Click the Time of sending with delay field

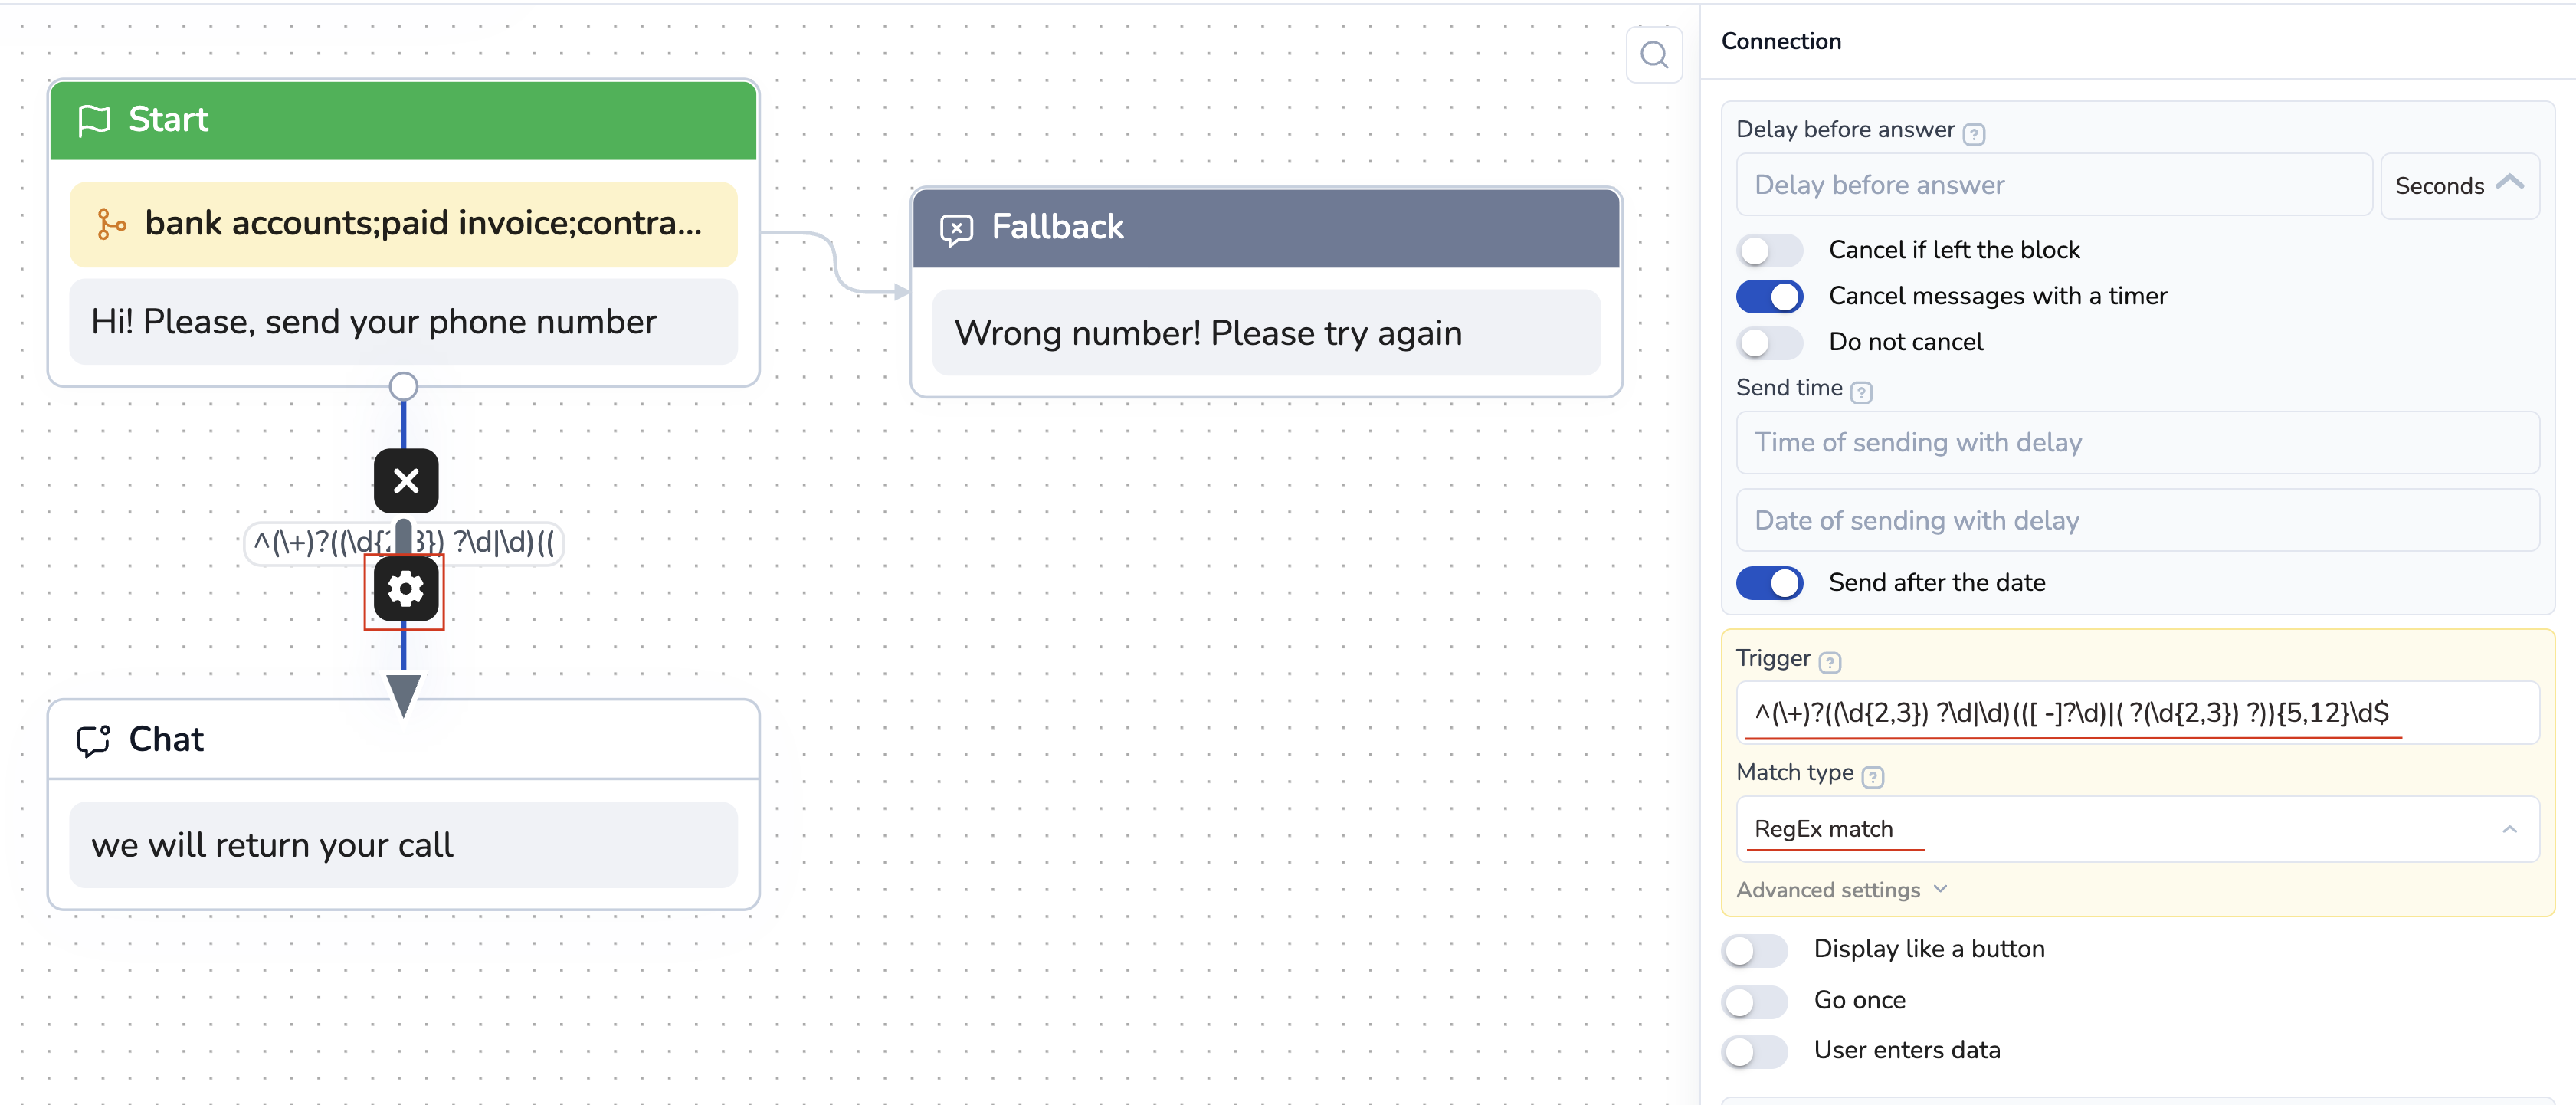tap(2137, 443)
